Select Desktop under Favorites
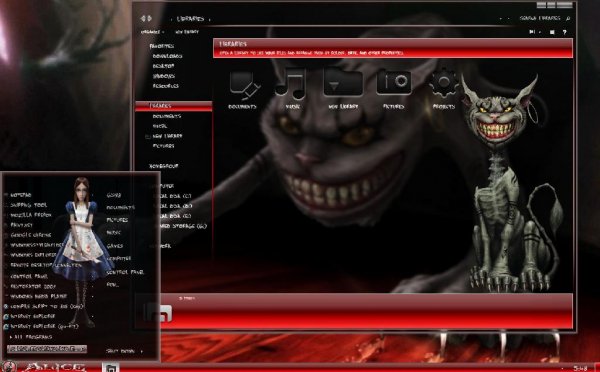 coord(163,66)
